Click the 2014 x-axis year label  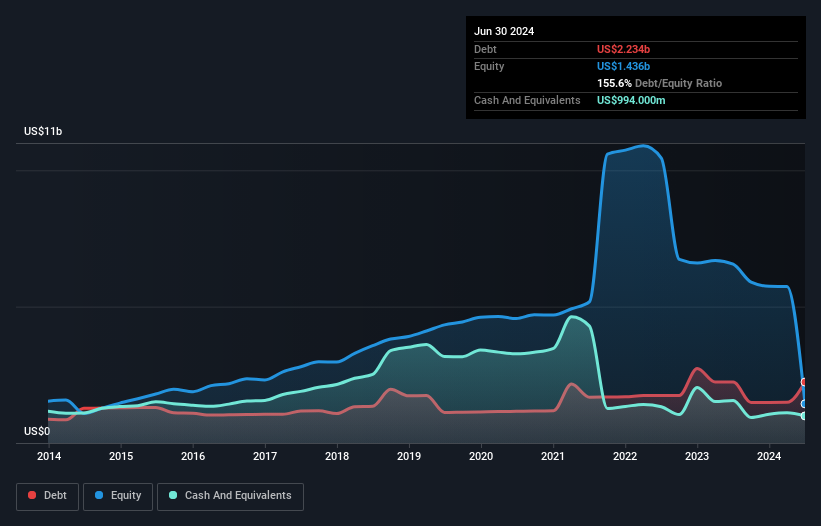point(49,457)
